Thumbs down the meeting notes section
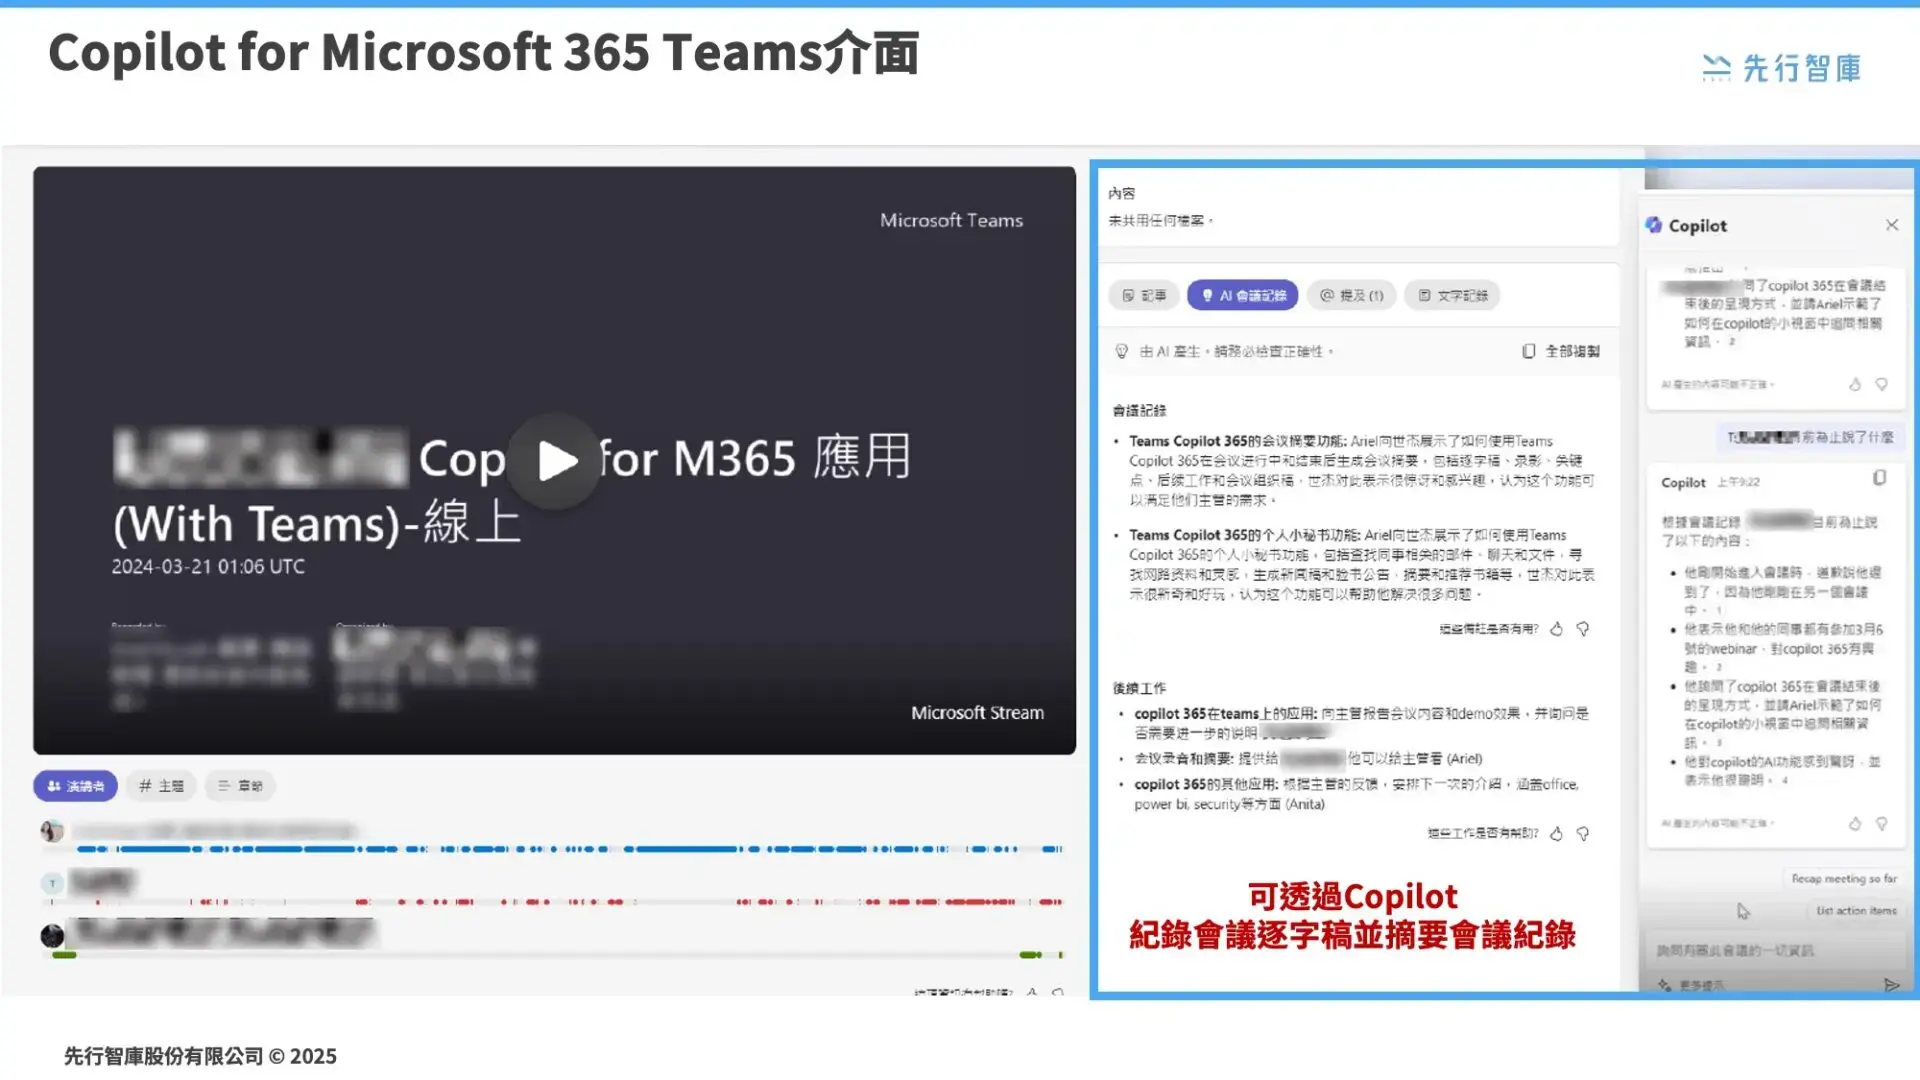Screen dimensions: 1920x1080 (1583, 629)
